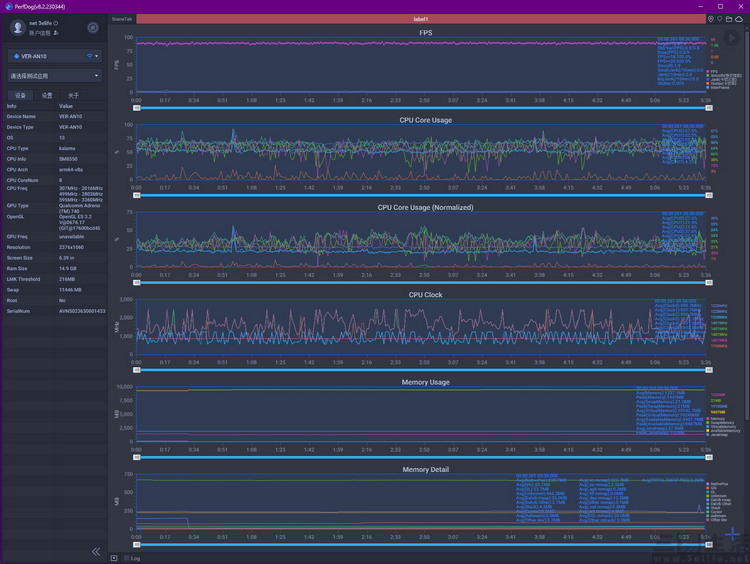750x564 pixels.
Task: Open the test application selection dropdown
Action: pyautogui.click(x=55, y=76)
